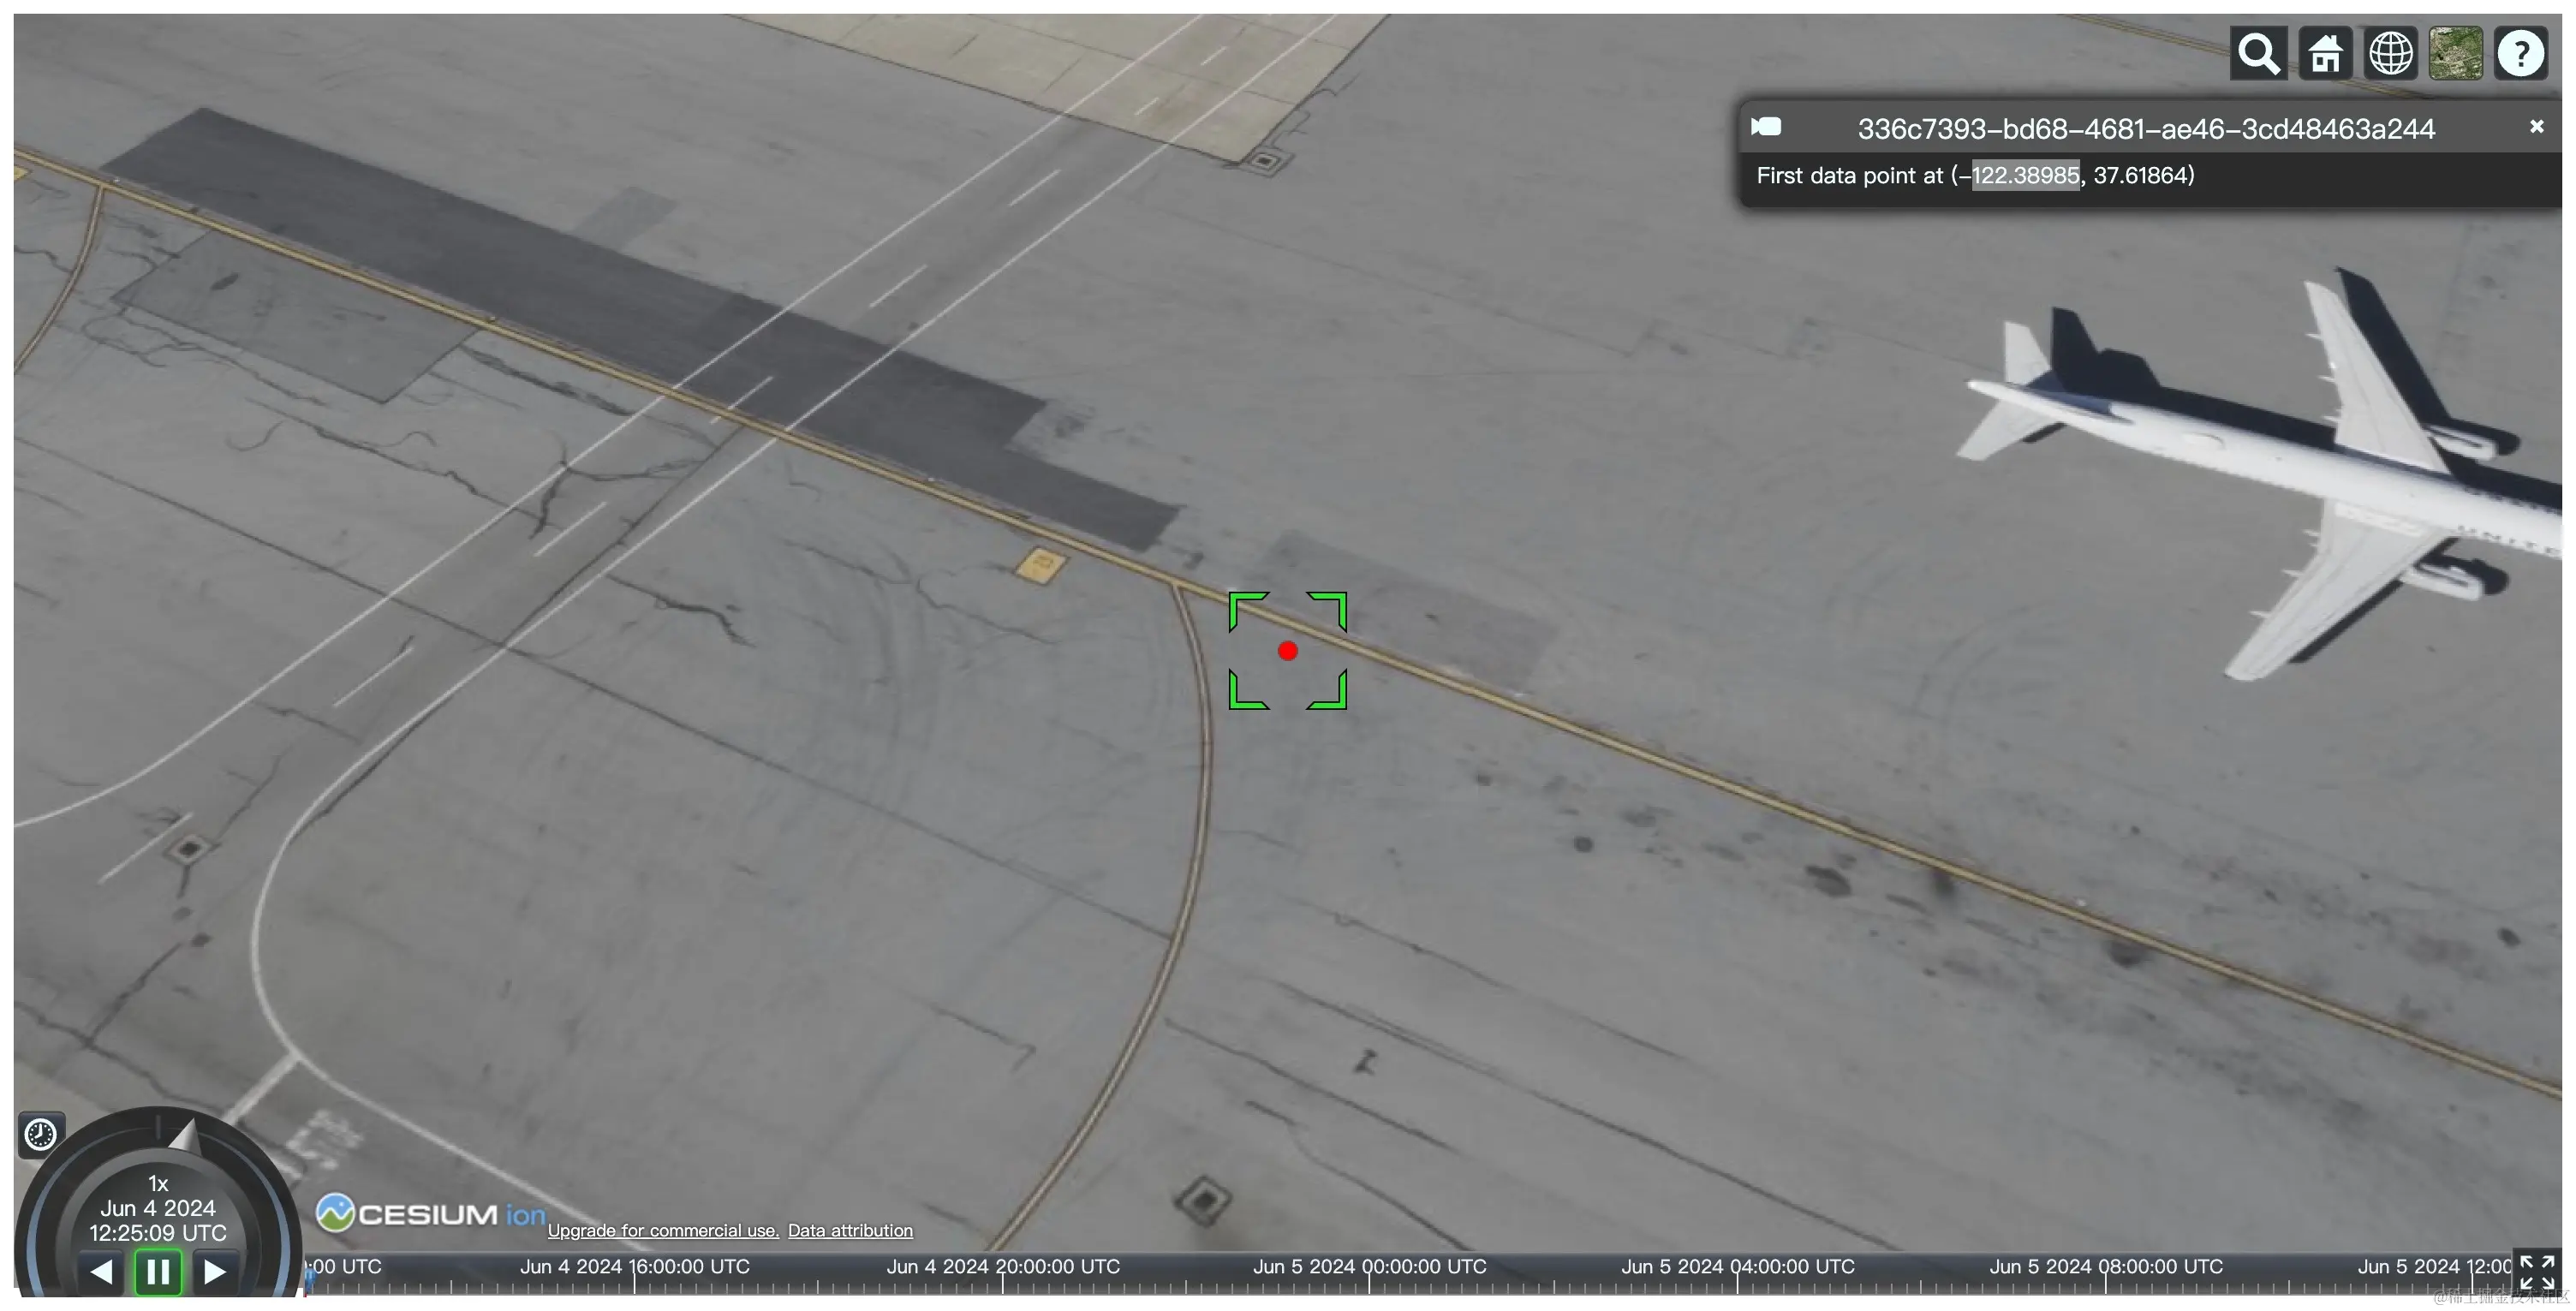Open Upgrade for commercial use link
Screen dimensions: 2576x1311
point(663,1231)
